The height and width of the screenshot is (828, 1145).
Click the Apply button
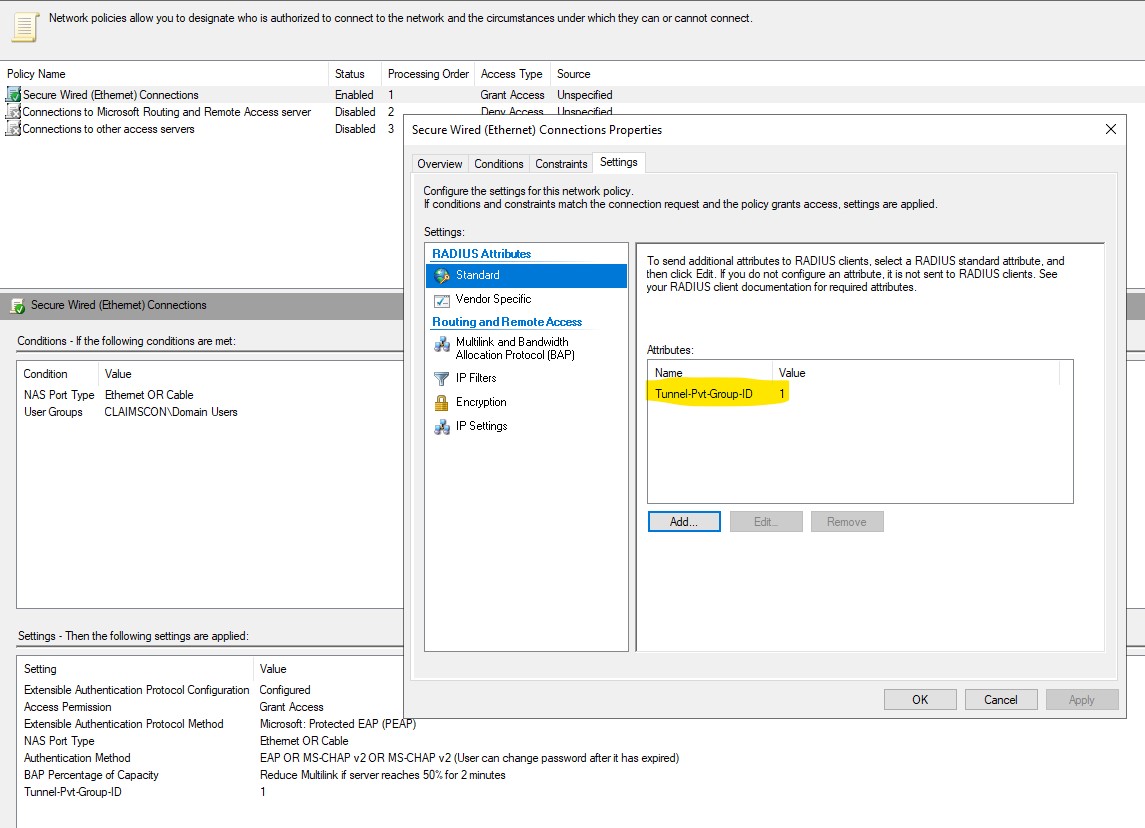pyautogui.click(x=1081, y=699)
